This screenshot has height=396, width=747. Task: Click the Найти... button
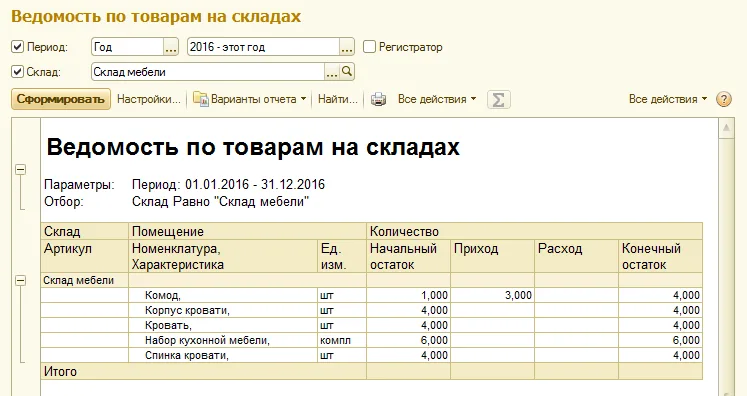[338, 99]
